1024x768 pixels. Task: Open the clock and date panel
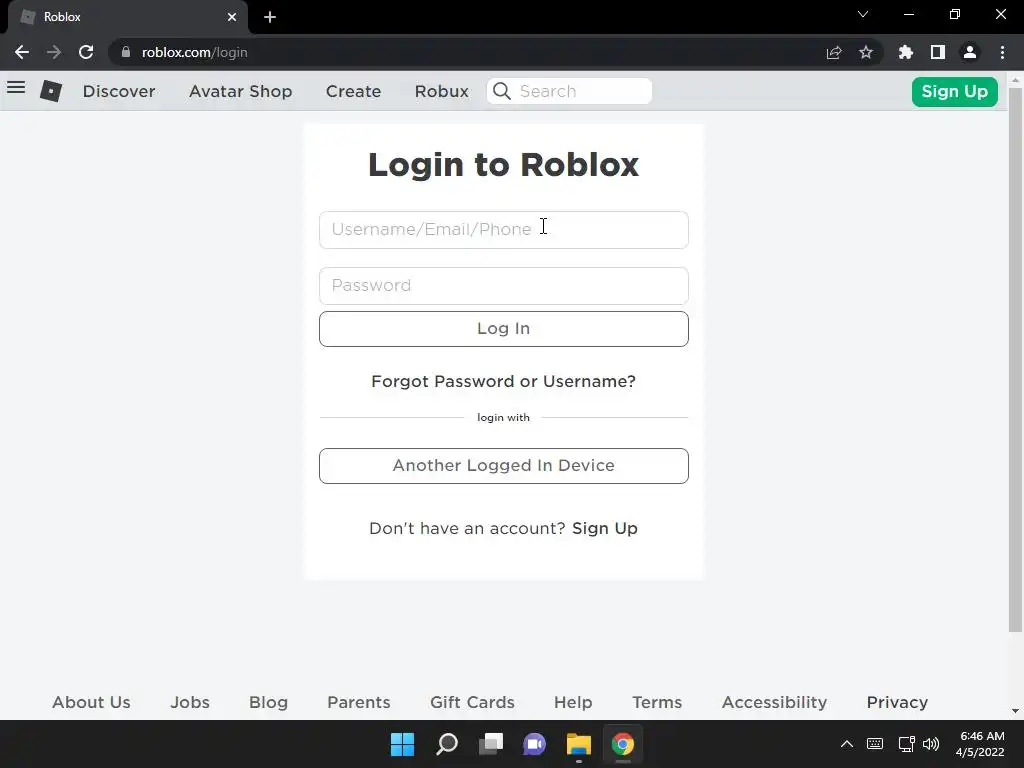click(x=980, y=744)
